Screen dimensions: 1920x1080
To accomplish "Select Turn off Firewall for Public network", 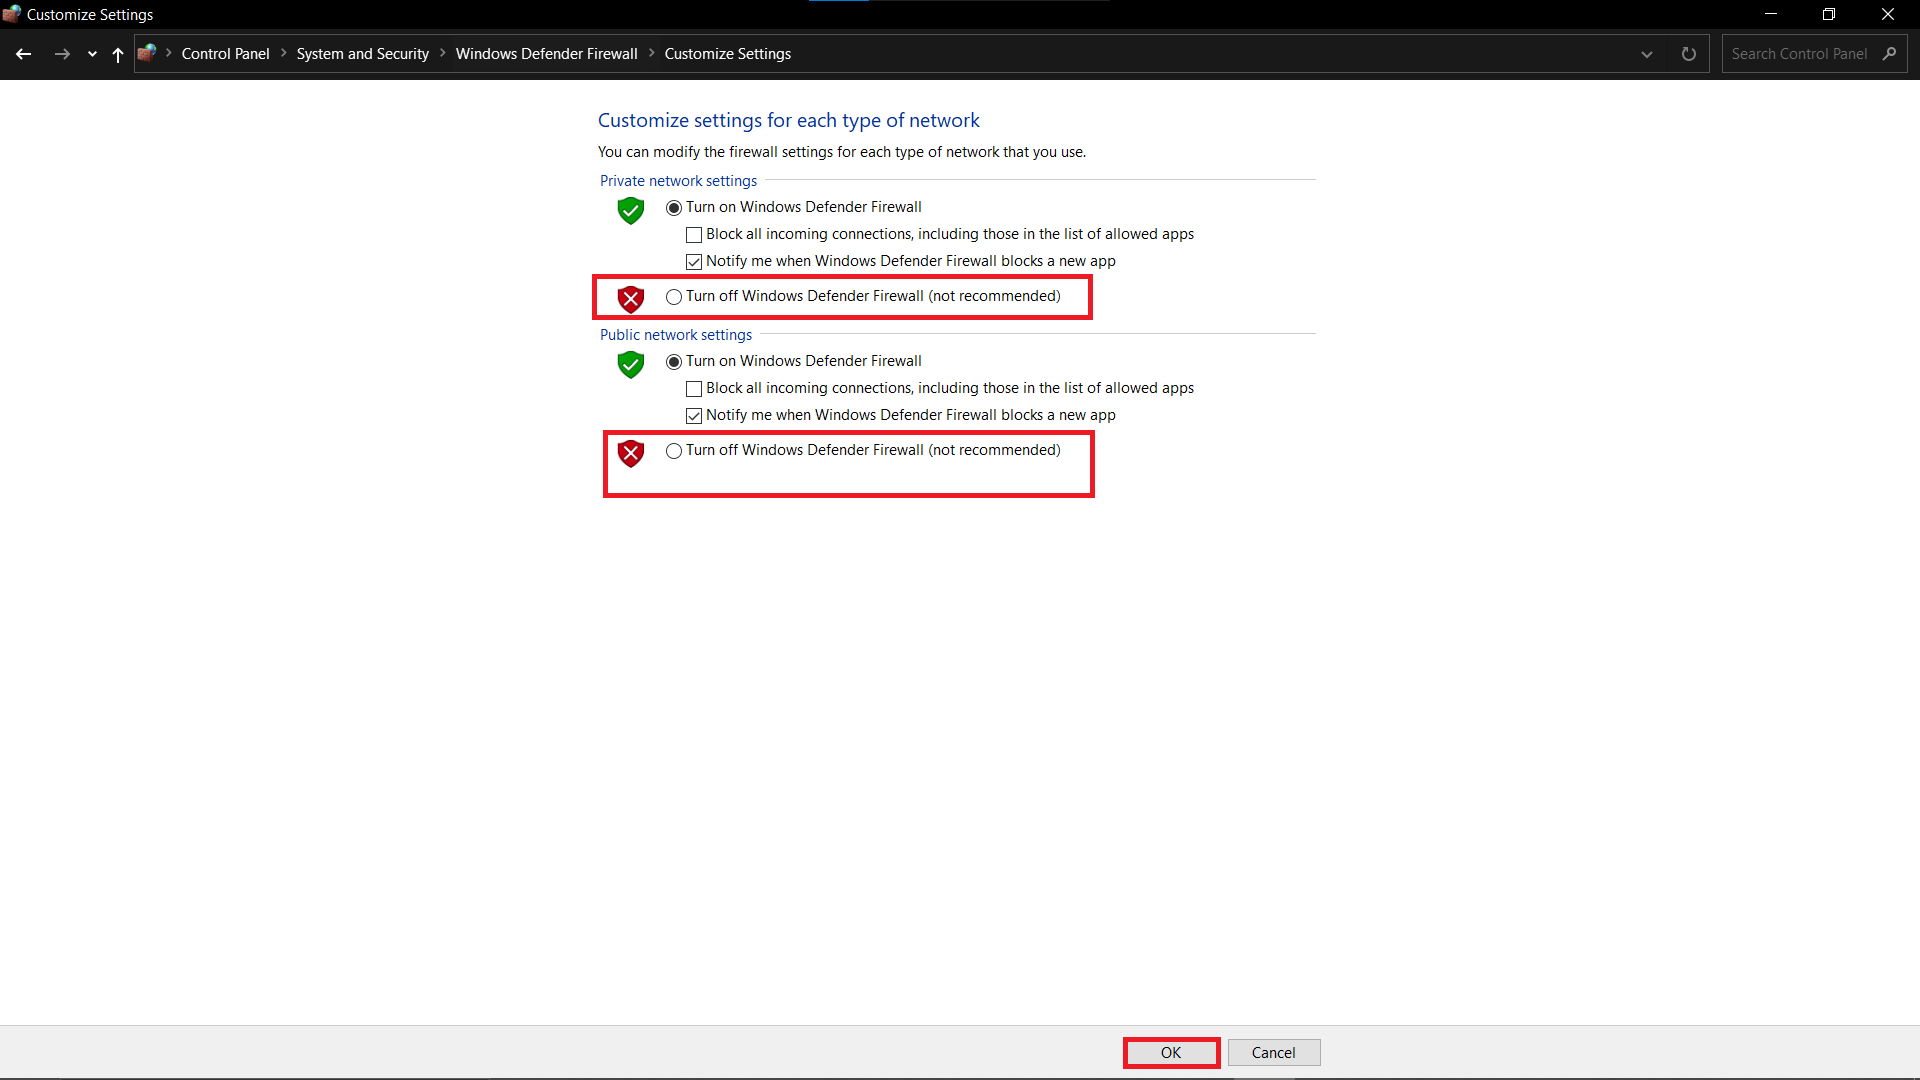I will pyautogui.click(x=674, y=451).
